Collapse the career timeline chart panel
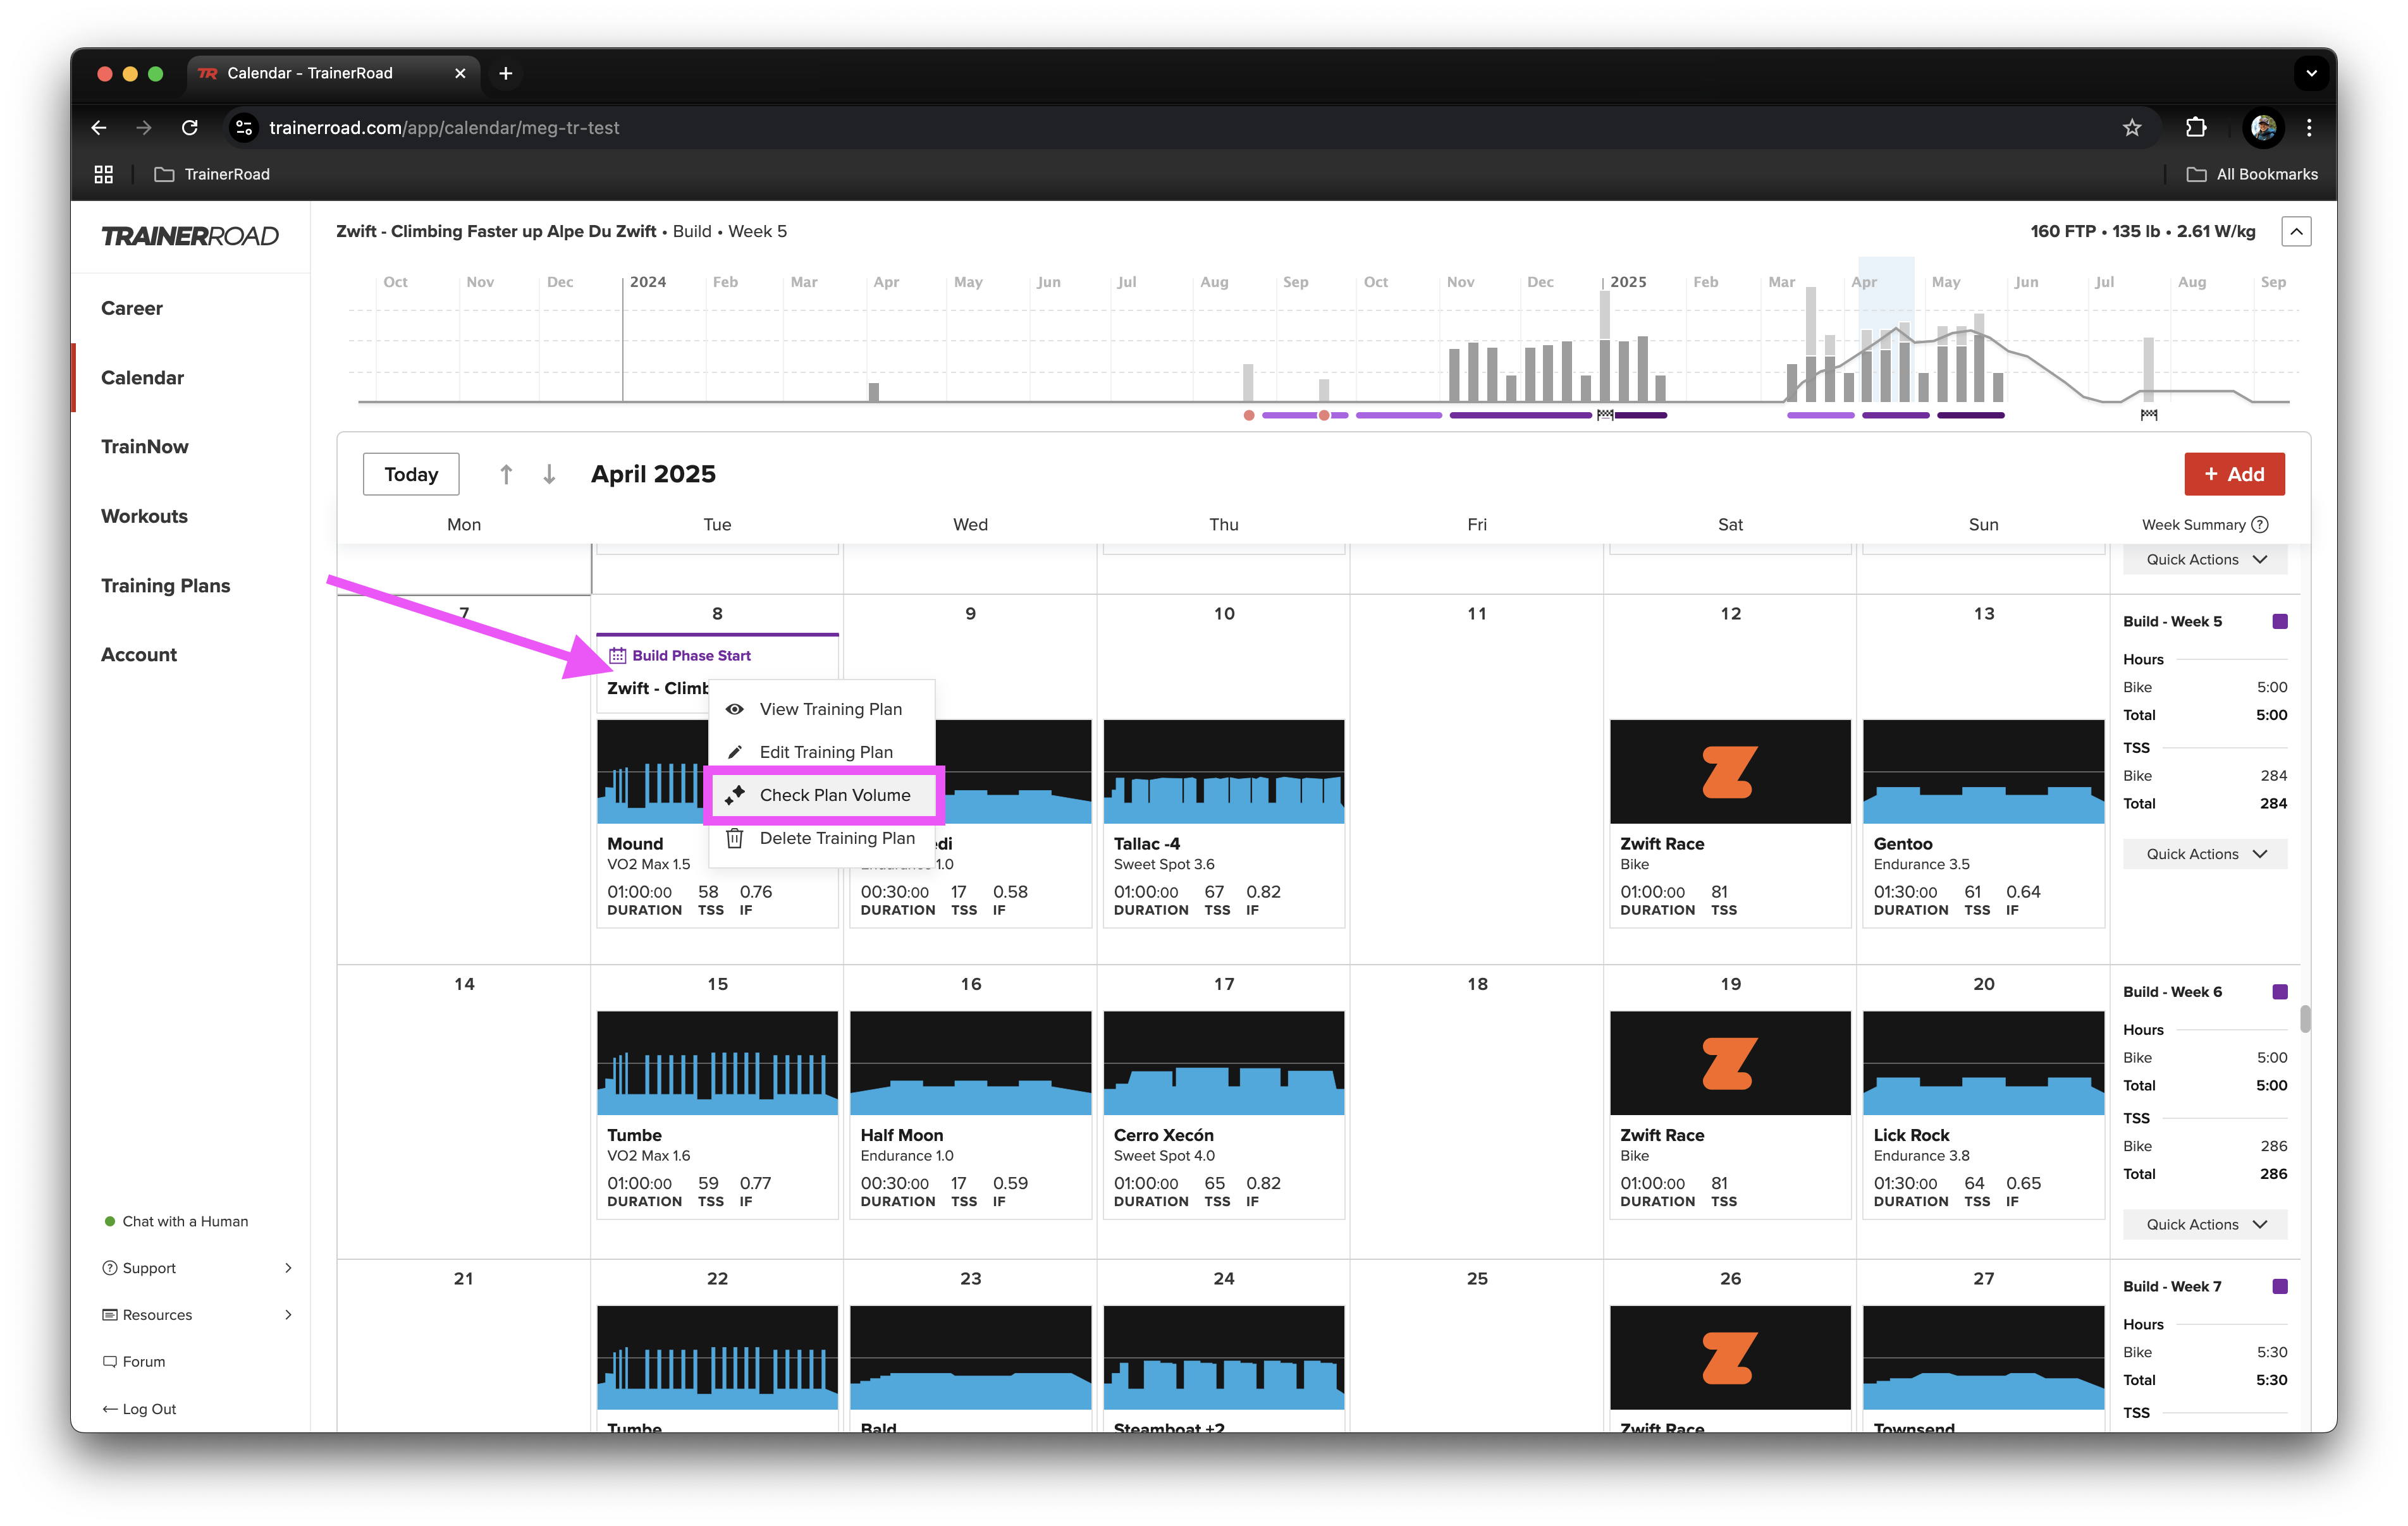This screenshot has height=1526, width=2408. coord(2296,231)
